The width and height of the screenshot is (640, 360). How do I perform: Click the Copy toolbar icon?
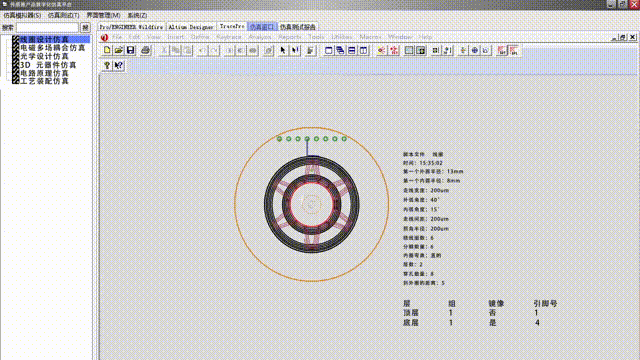(176, 50)
